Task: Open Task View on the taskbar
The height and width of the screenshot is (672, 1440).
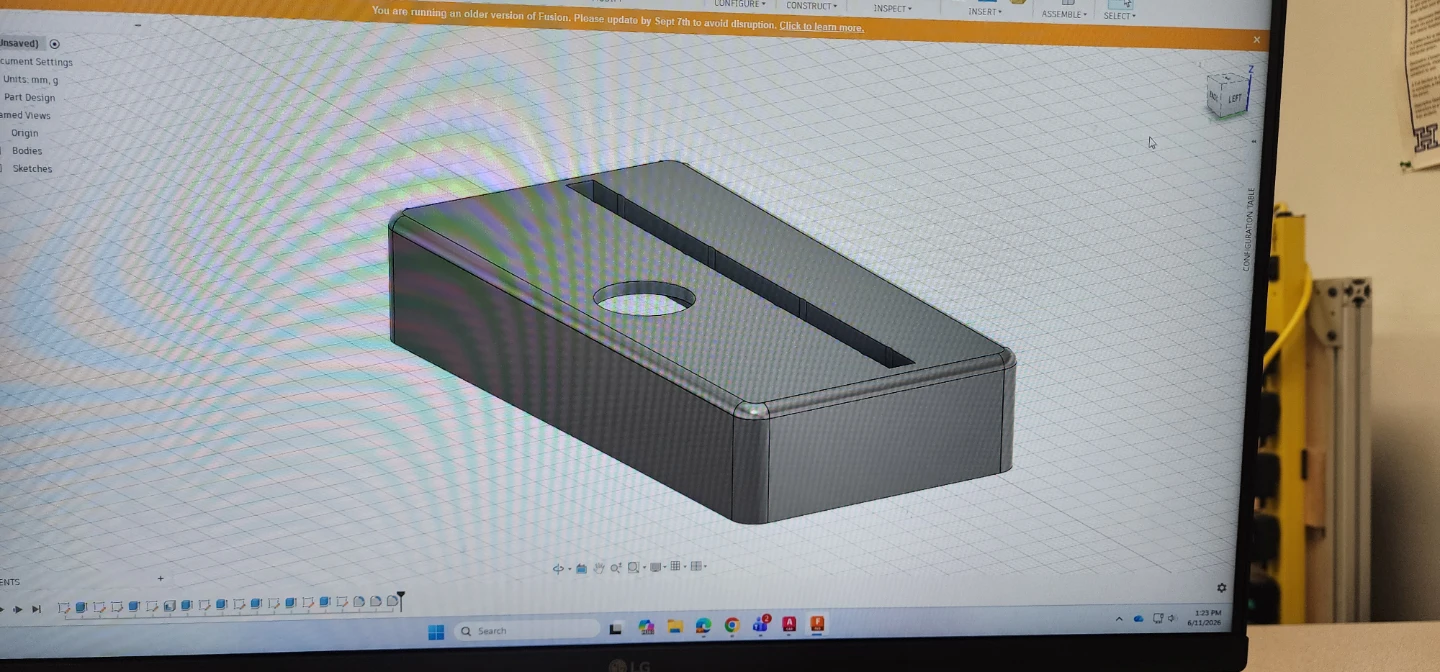Action: [616, 629]
